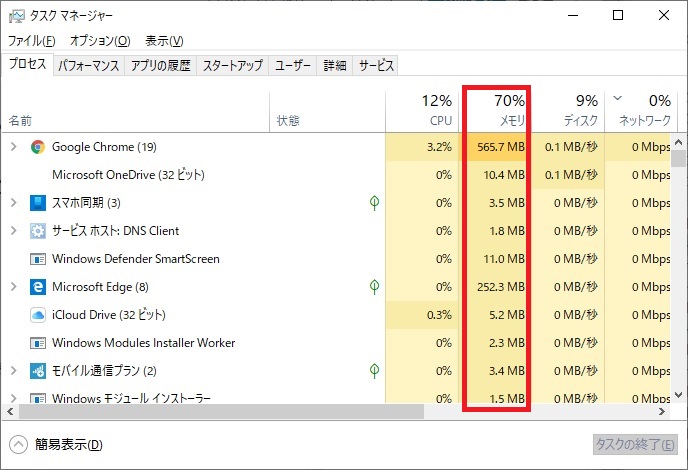Open the ファイル(F) menu
This screenshot has height=470, width=688.
(32, 41)
